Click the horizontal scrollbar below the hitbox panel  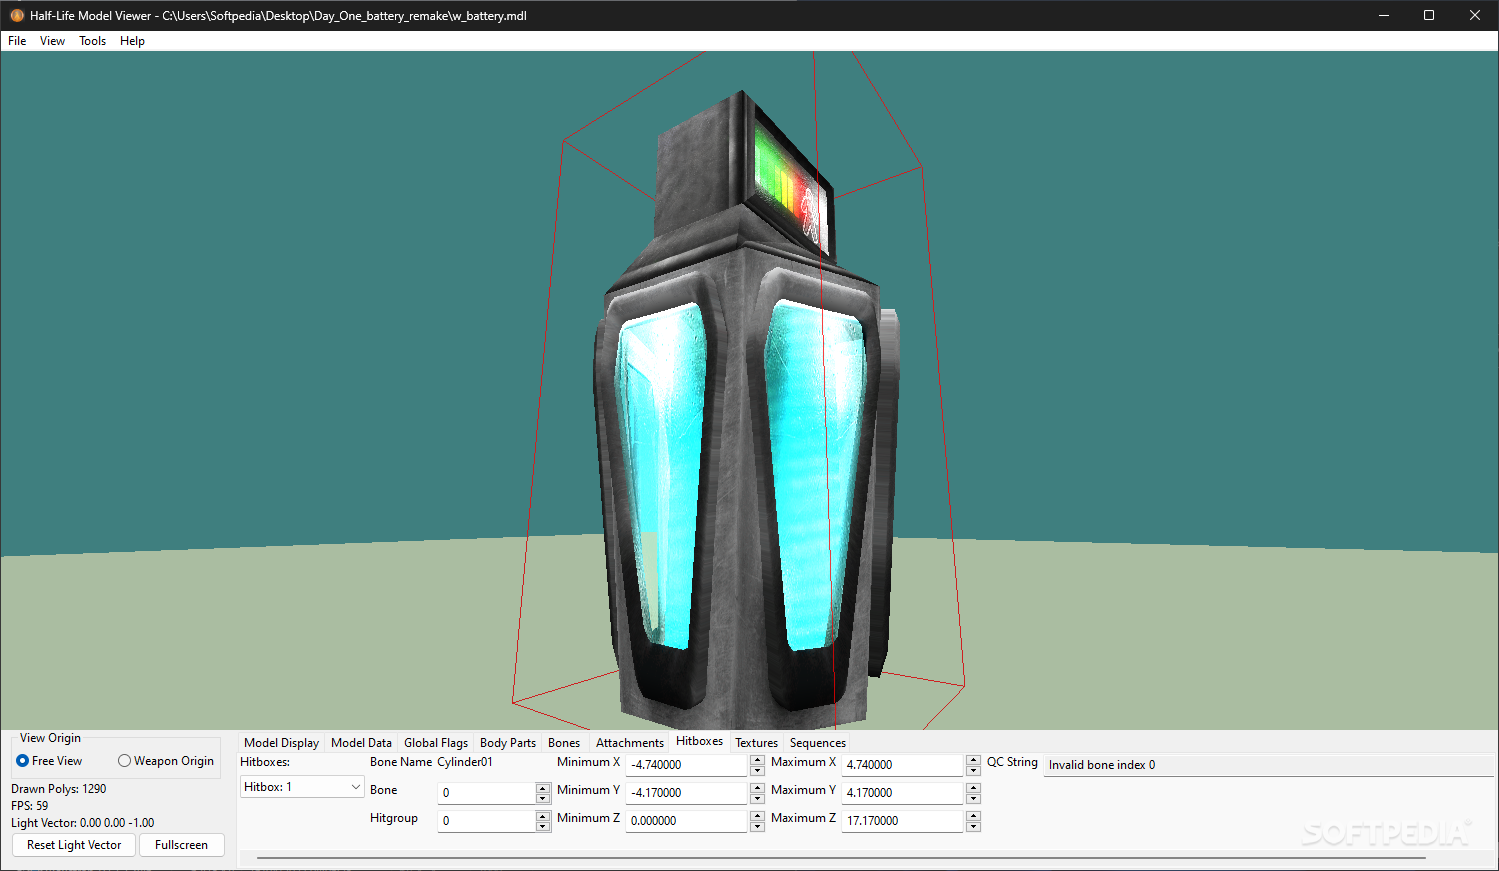tap(840, 858)
